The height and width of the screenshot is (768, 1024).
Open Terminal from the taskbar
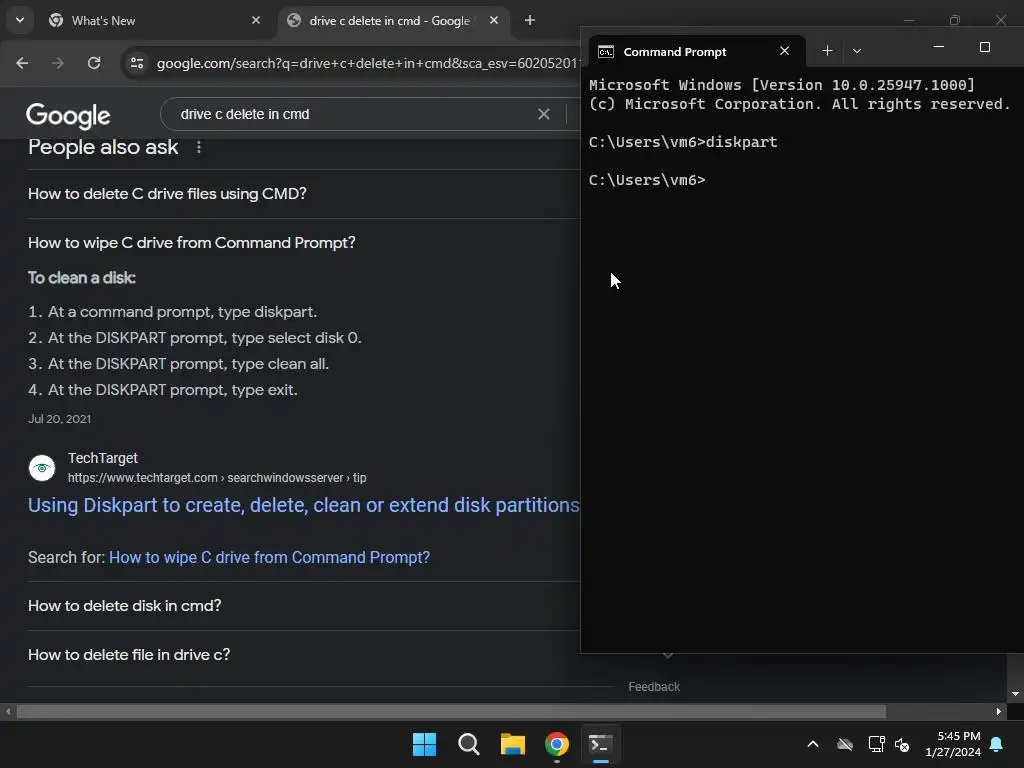(x=601, y=744)
